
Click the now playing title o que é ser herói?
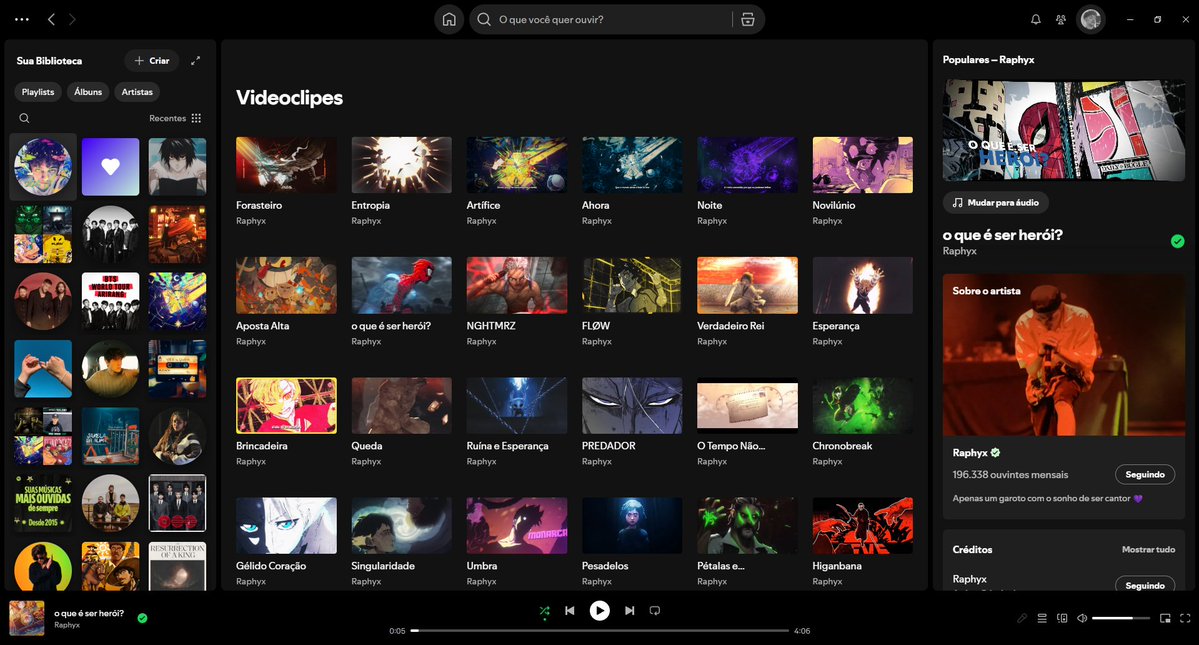click(89, 613)
